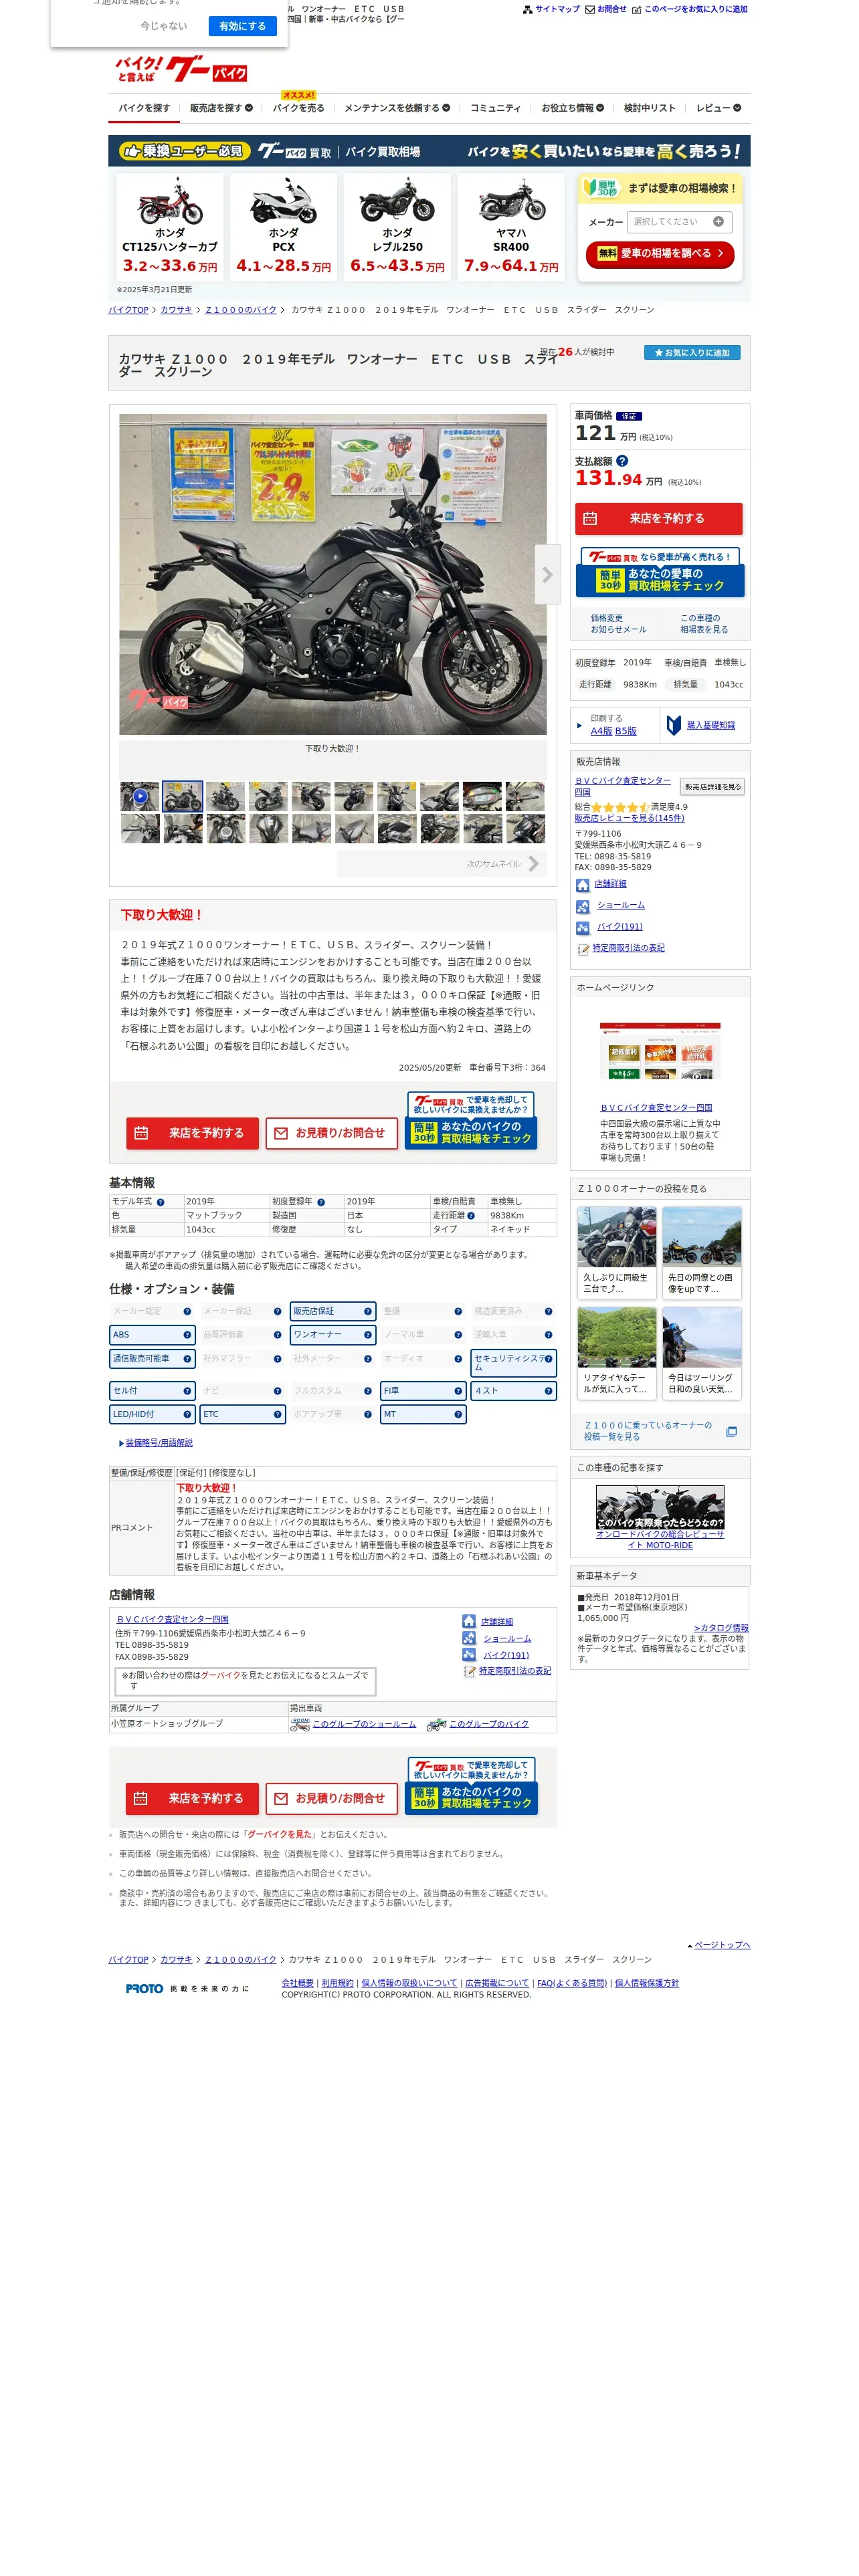Click the bookmark this page icon
The image size is (859, 2576).
click(637, 10)
